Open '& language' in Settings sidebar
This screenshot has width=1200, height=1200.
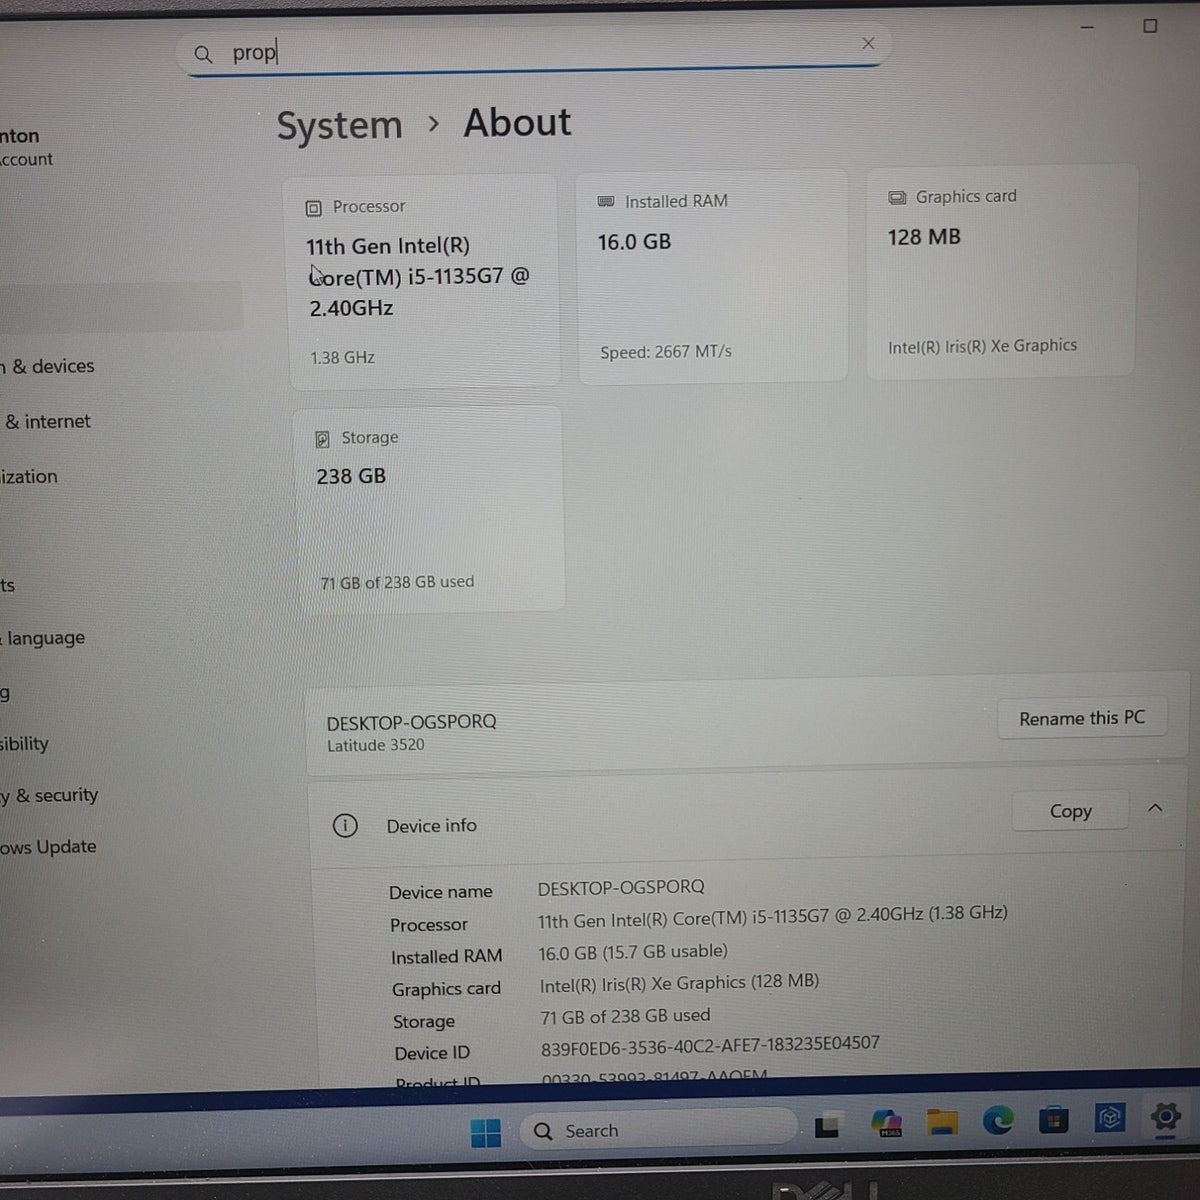pos(43,638)
